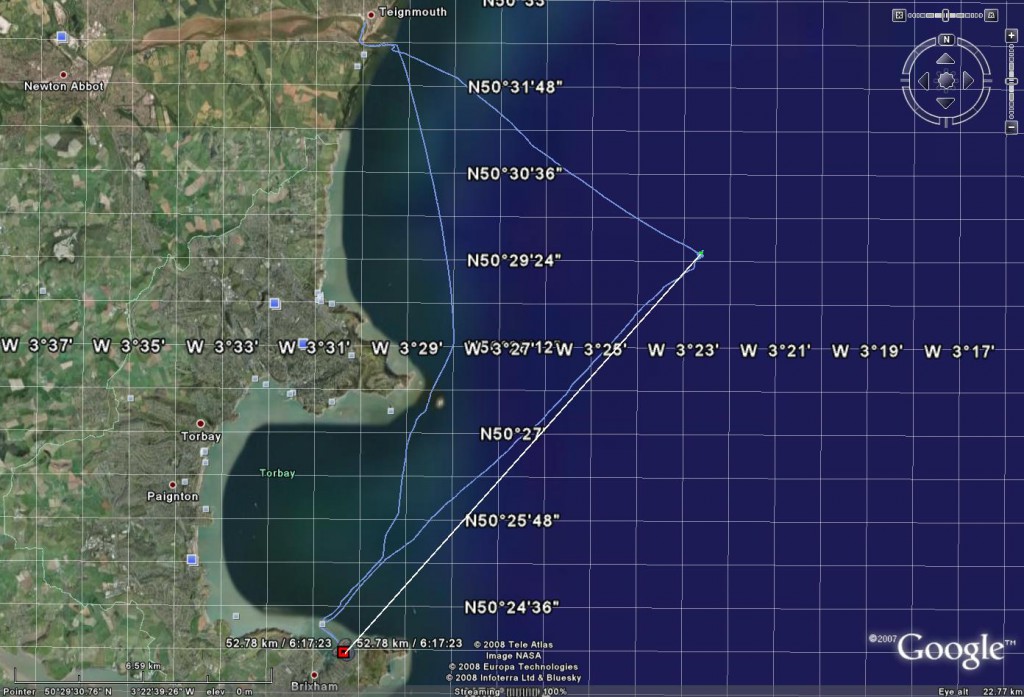Zoom out with the minus button

[x=1012, y=127]
